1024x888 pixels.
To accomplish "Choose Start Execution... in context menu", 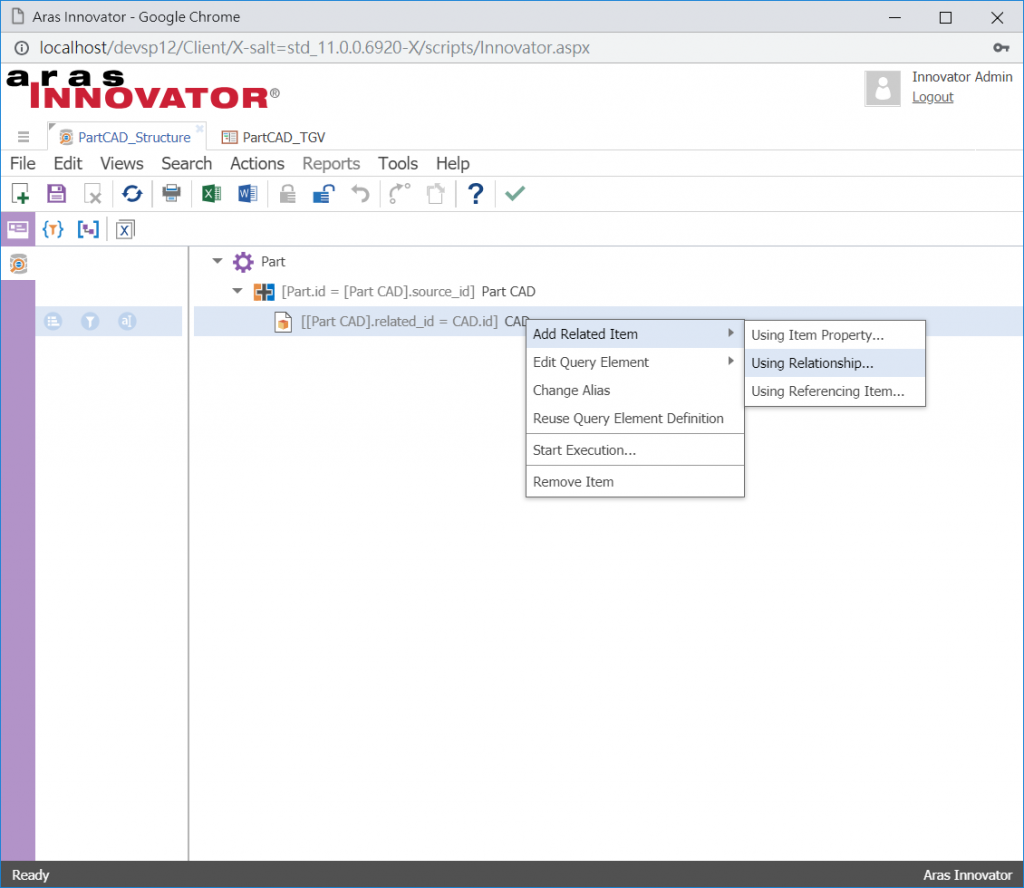I will click(x=635, y=450).
